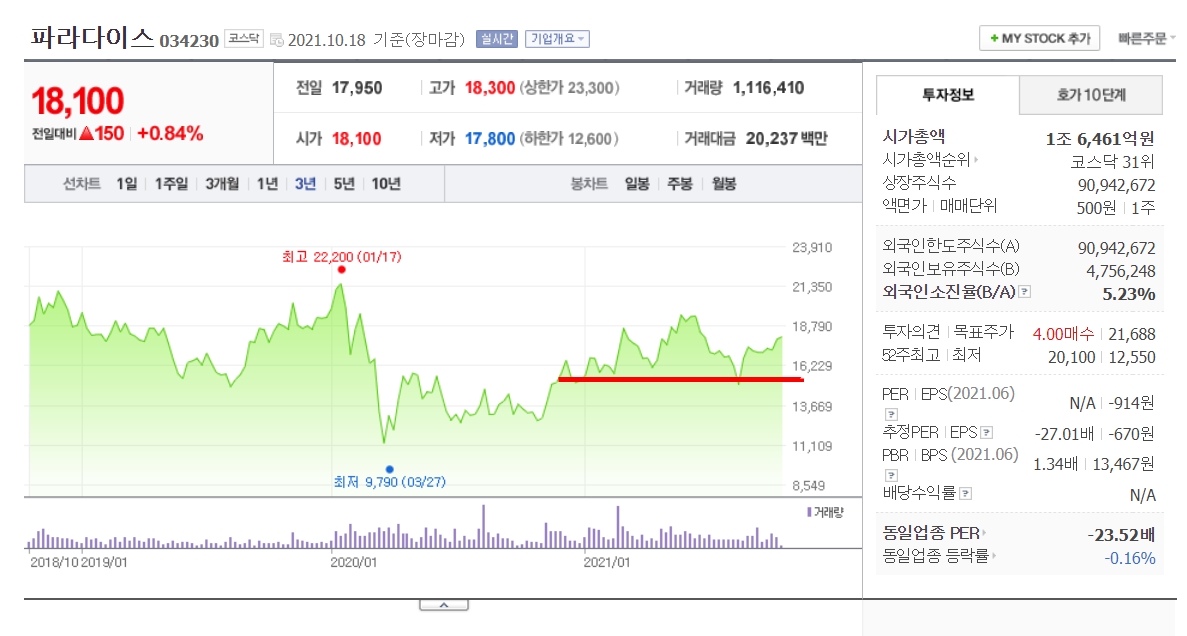The width and height of the screenshot is (1187, 636).
Task: Switch to the 투자정보 tab
Action: point(948,95)
